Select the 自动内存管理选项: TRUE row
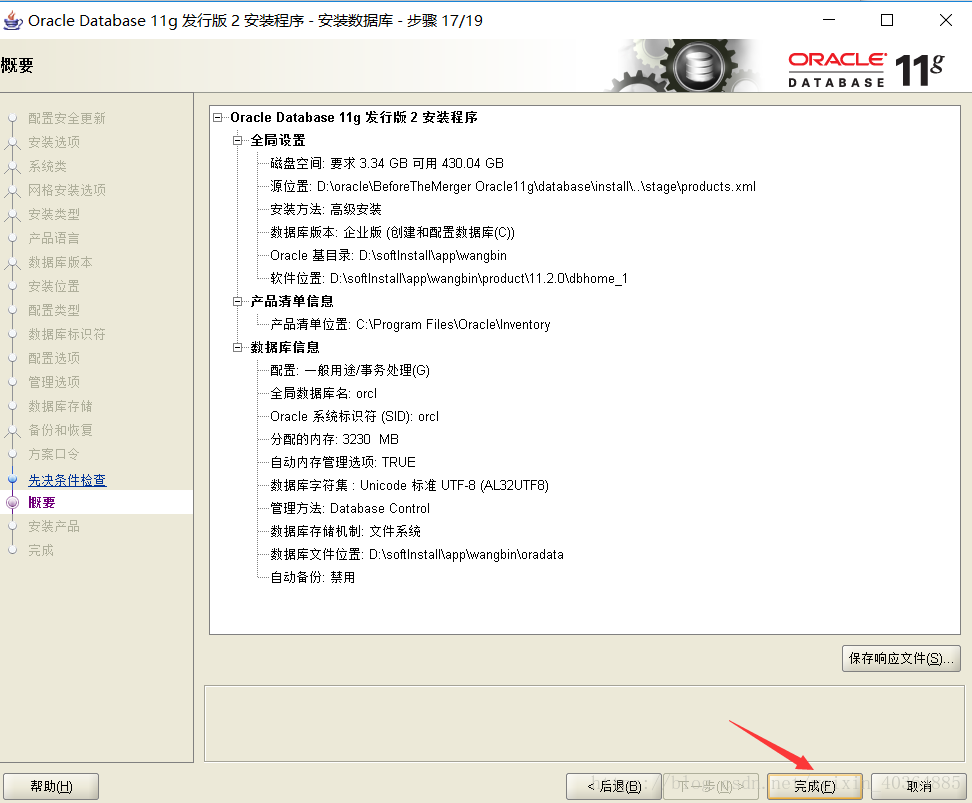Viewport: 972px width, 803px height. [x=343, y=462]
